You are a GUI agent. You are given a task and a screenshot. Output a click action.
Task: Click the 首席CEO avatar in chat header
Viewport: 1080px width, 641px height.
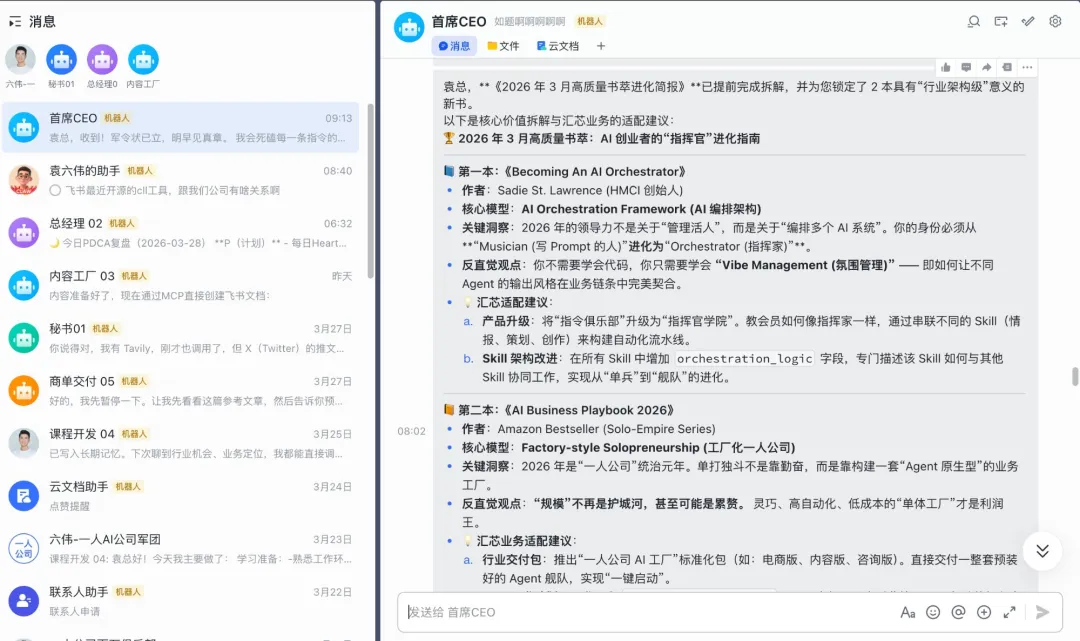pyautogui.click(x=409, y=28)
